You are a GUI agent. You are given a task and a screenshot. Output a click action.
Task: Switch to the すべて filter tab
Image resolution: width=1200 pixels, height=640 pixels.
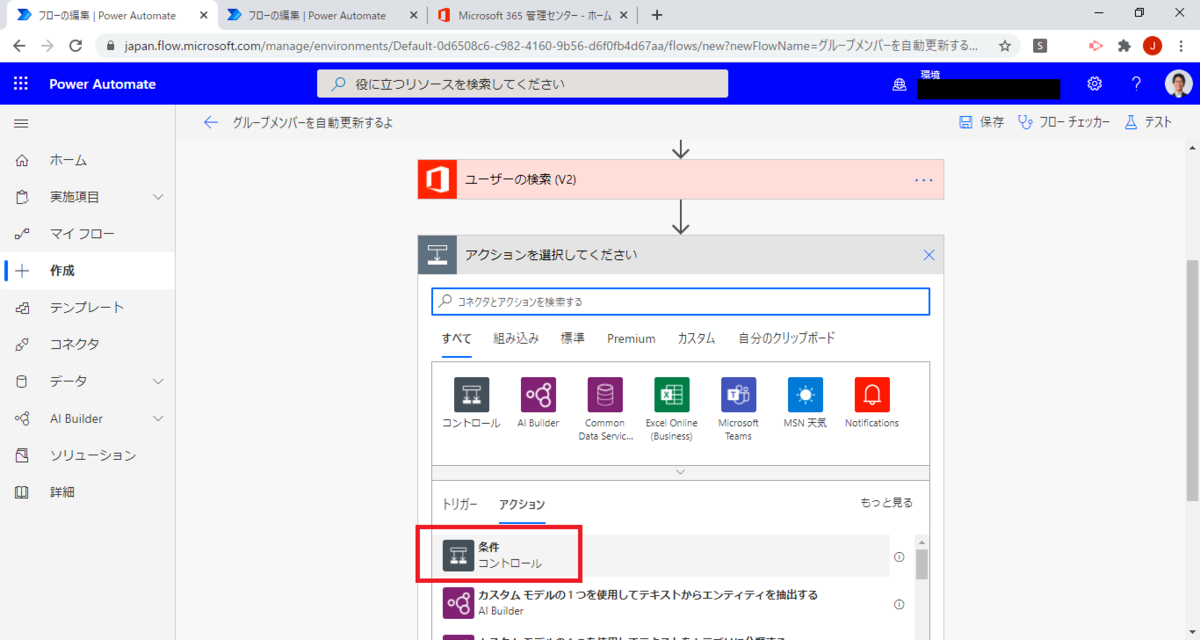click(457, 339)
